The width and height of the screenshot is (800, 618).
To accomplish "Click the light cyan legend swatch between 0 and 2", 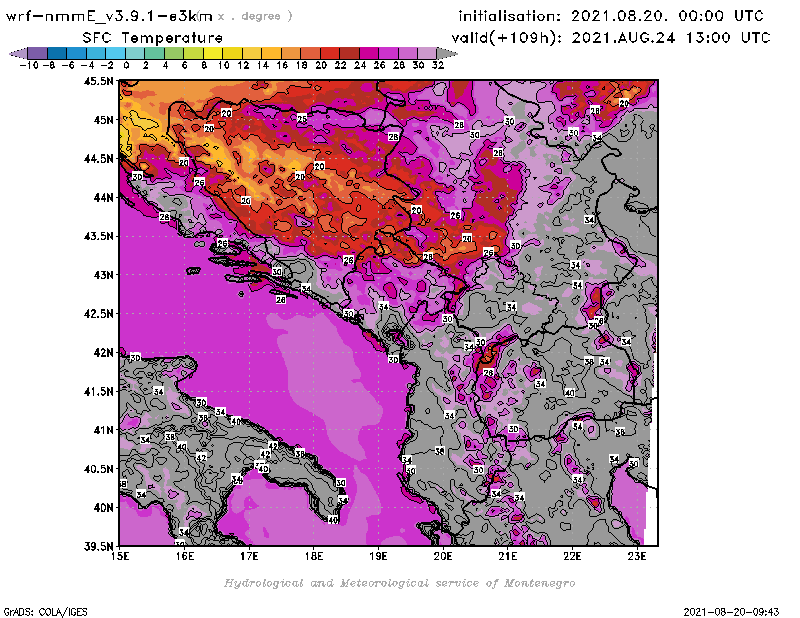I will click(x=135, y=53).
